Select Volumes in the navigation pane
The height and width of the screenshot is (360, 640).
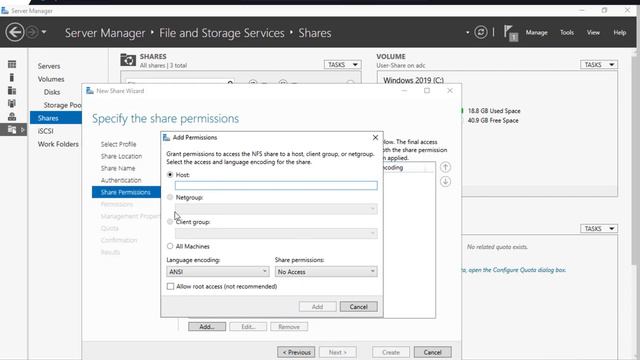point(51,79)
